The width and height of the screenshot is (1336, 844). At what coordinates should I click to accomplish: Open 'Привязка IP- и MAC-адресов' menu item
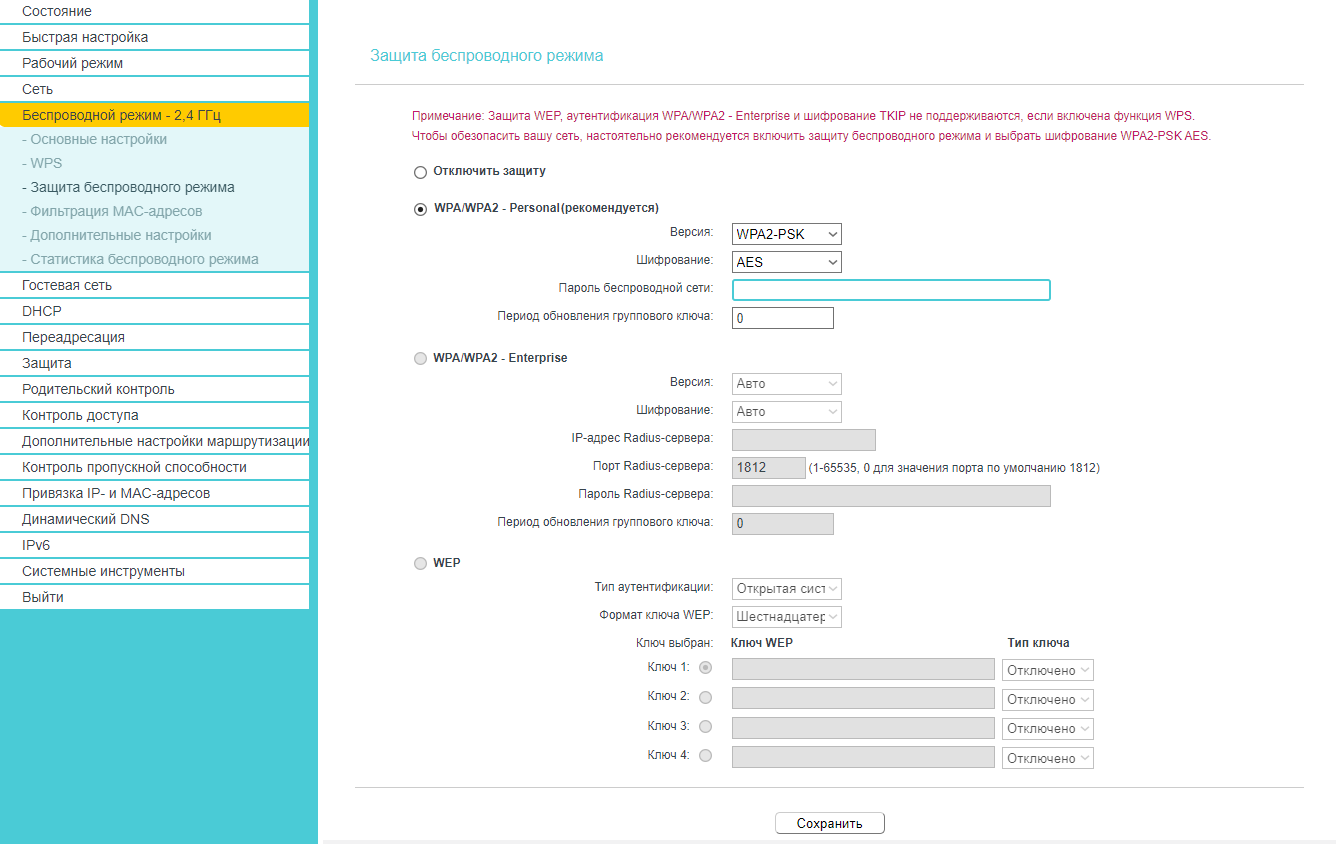[154, 493]
